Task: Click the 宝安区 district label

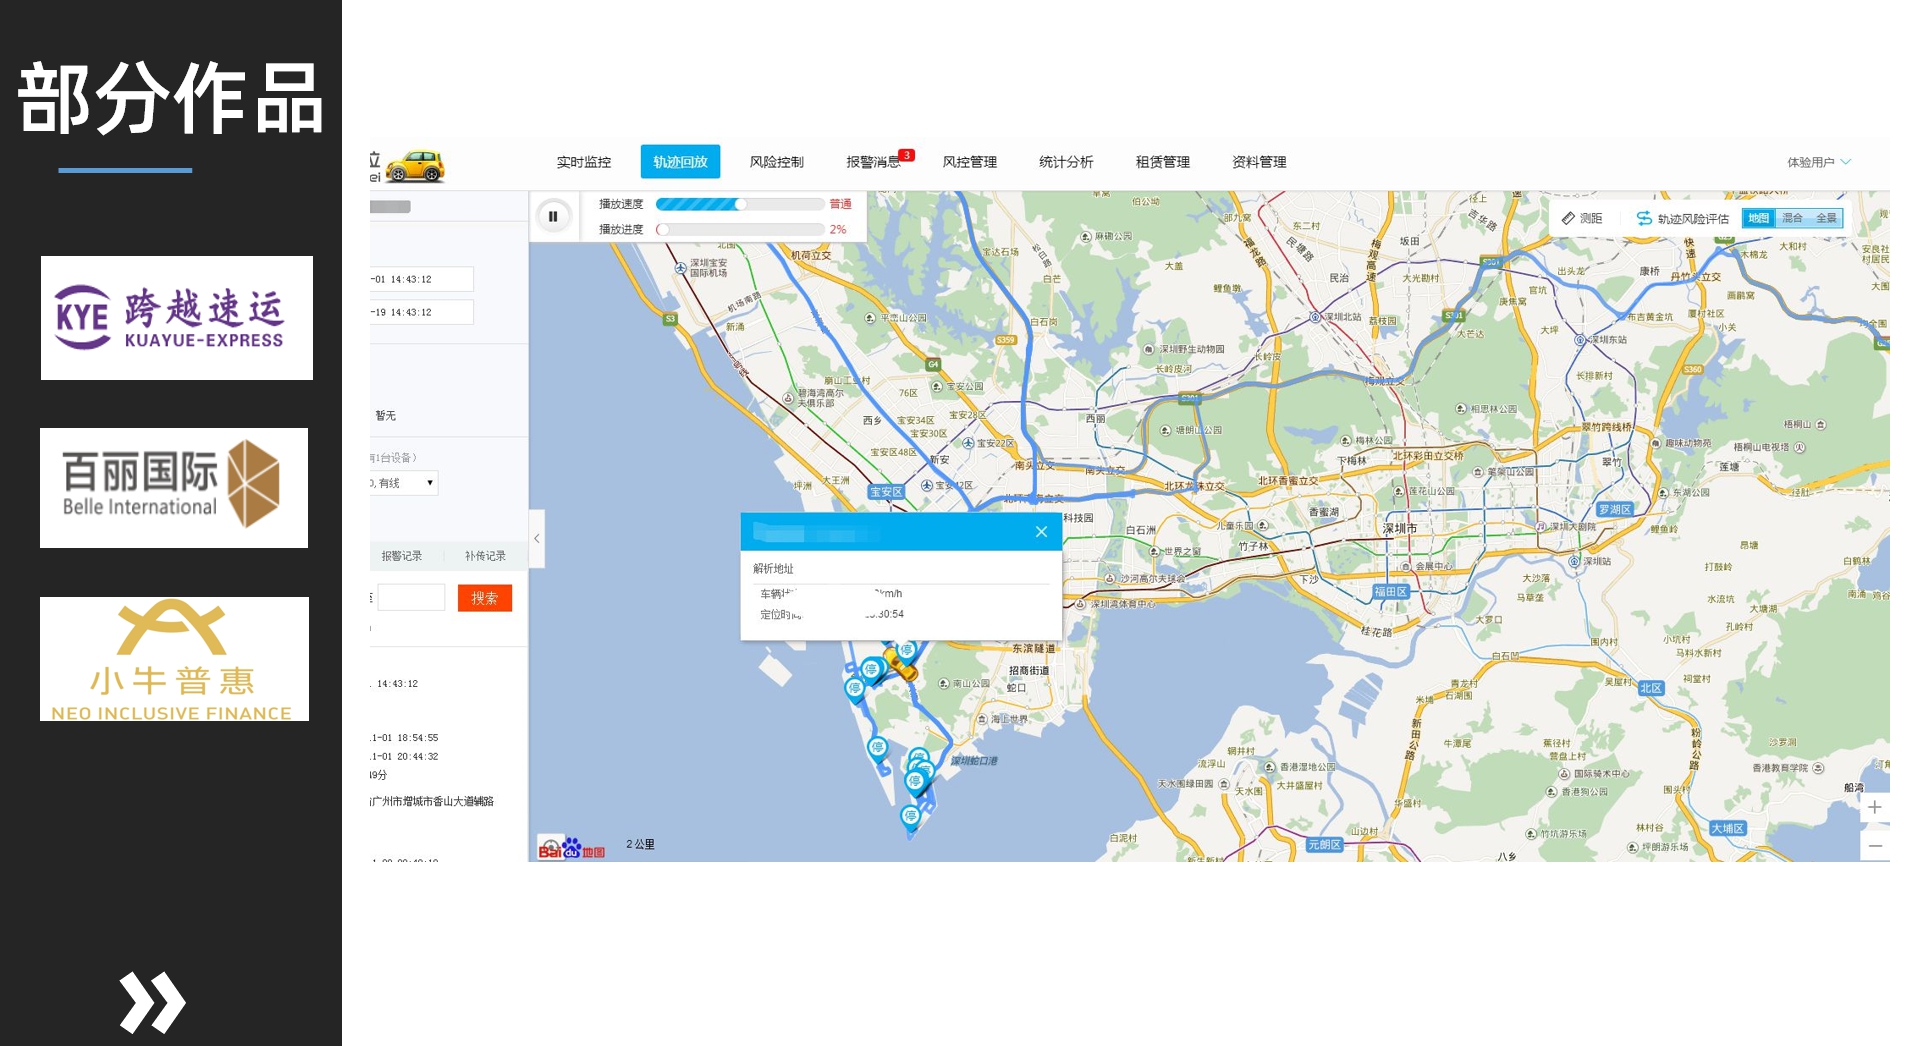Action: 886,492
